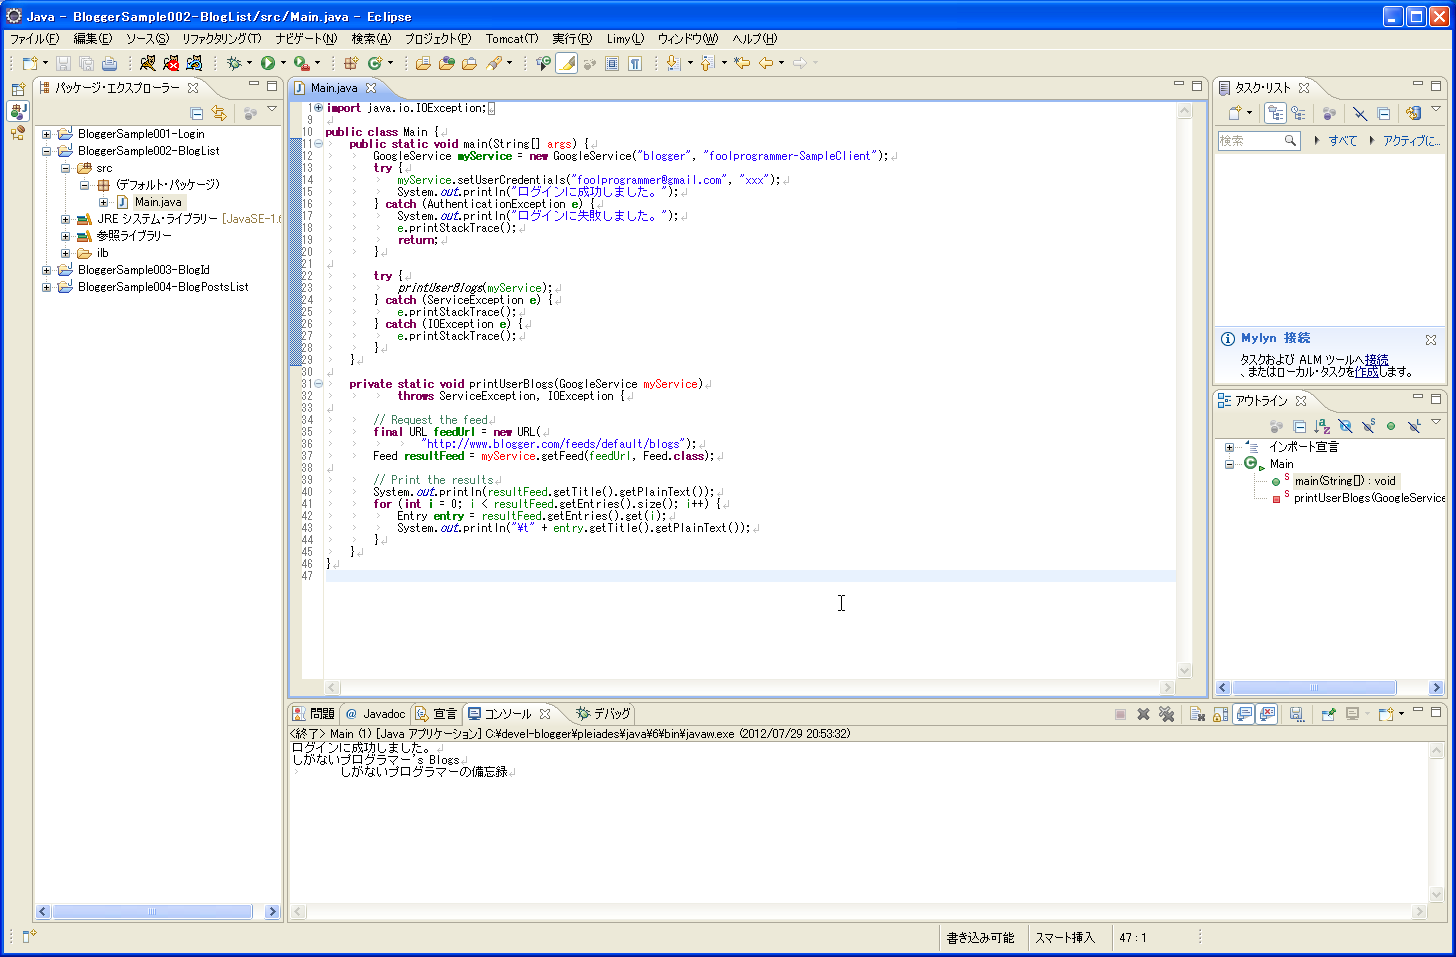Click 作成 link in Mylyn panel
Viewport: 1456px width, 957px height.
[1367, 372]
